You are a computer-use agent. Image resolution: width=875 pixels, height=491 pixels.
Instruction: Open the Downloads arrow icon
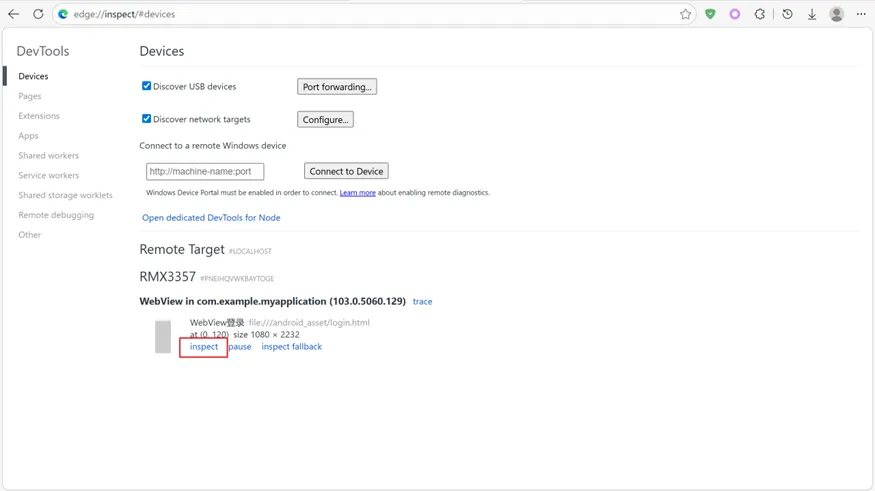point(812,14)
